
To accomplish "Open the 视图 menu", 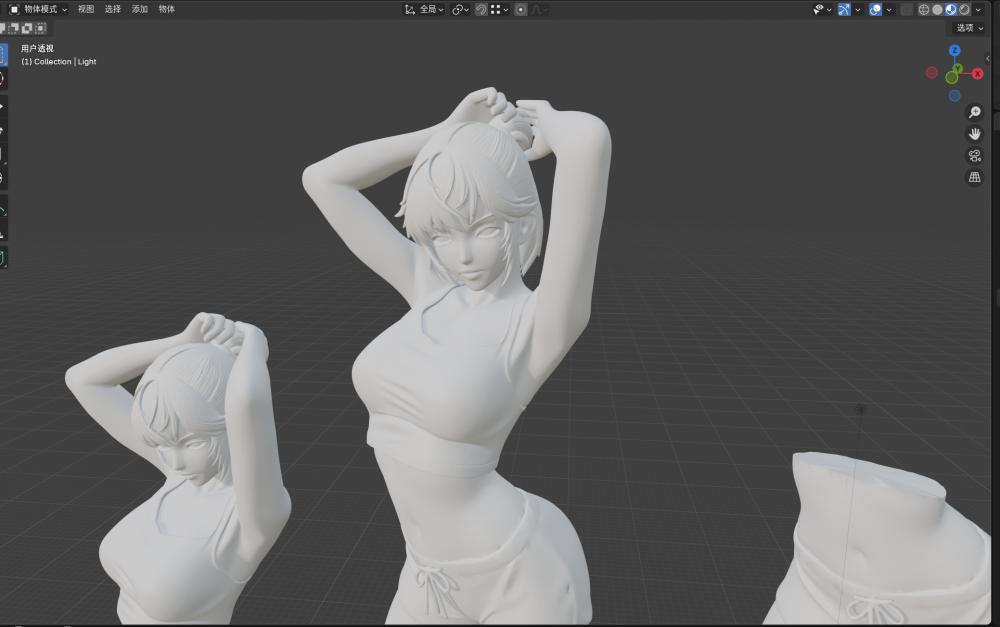I will click(86, 9).
